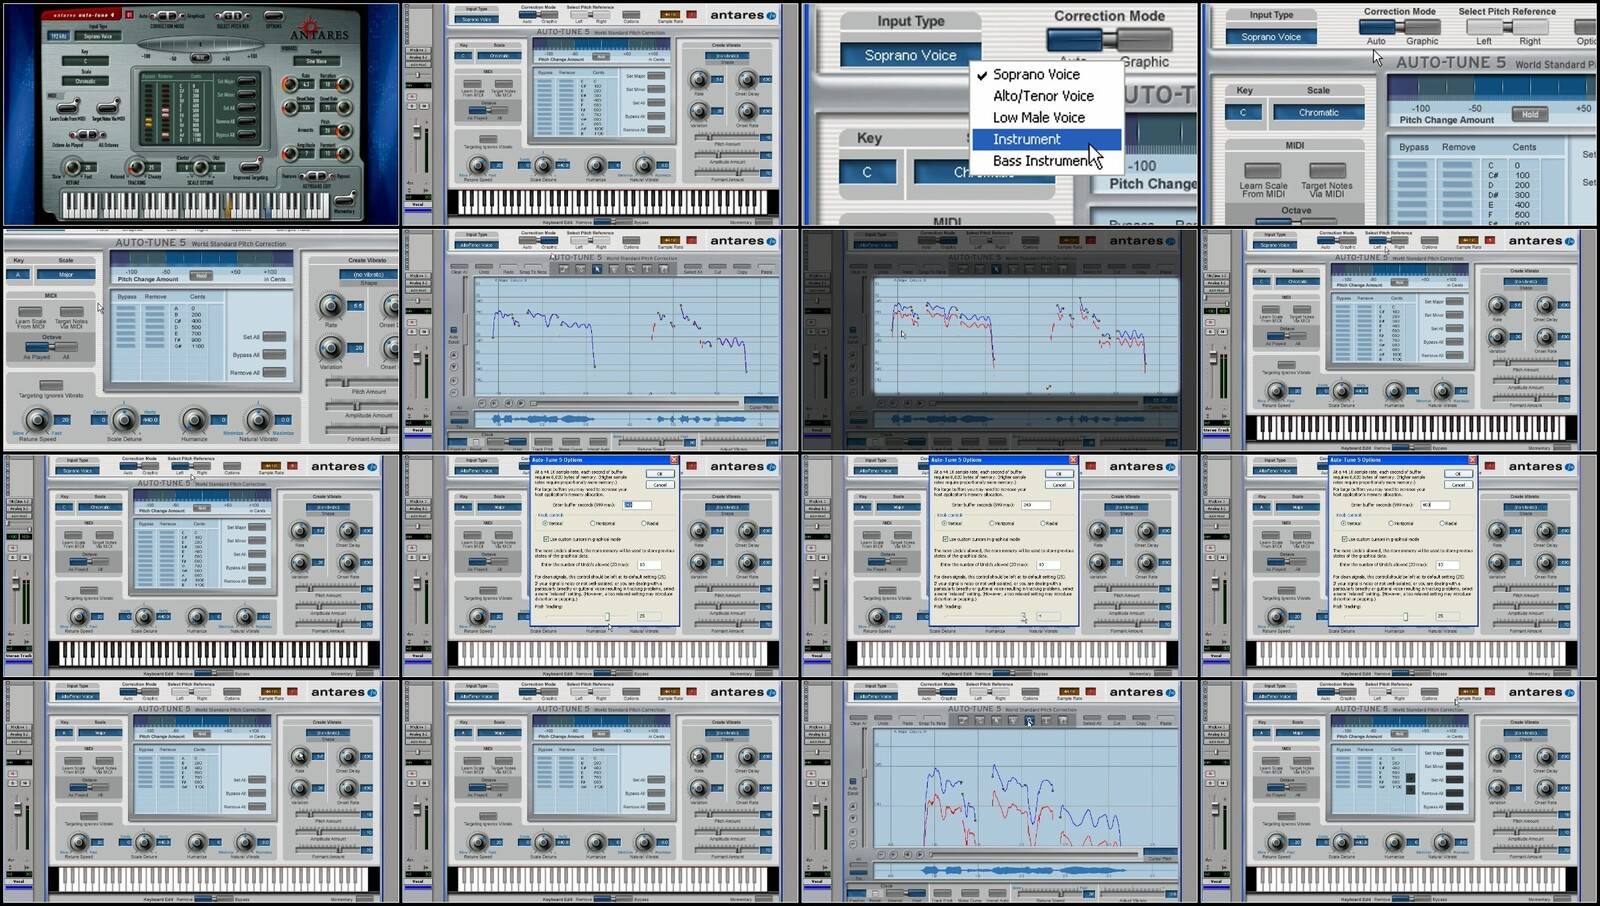This screenshot has width=1600, height=906.
Task: Toggle Targeting Ignores Vibrato in A Major close-up
Action: [50, 385]
